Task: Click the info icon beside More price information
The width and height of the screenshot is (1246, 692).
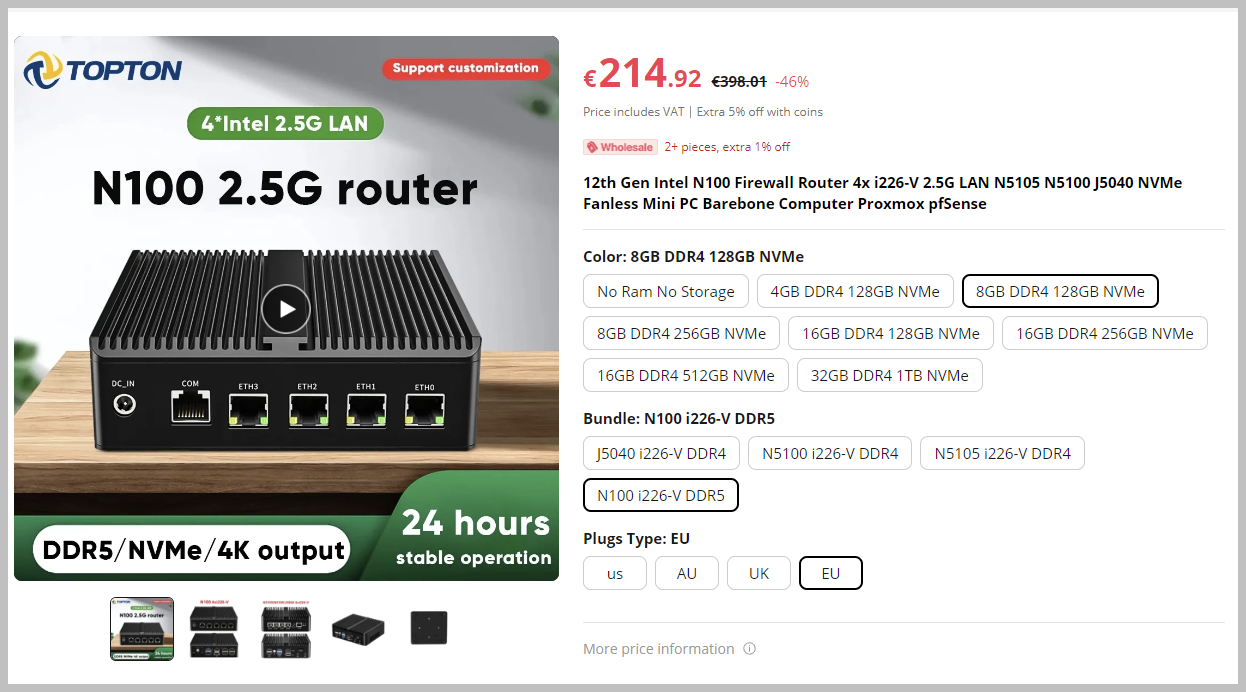Action: 750,649
